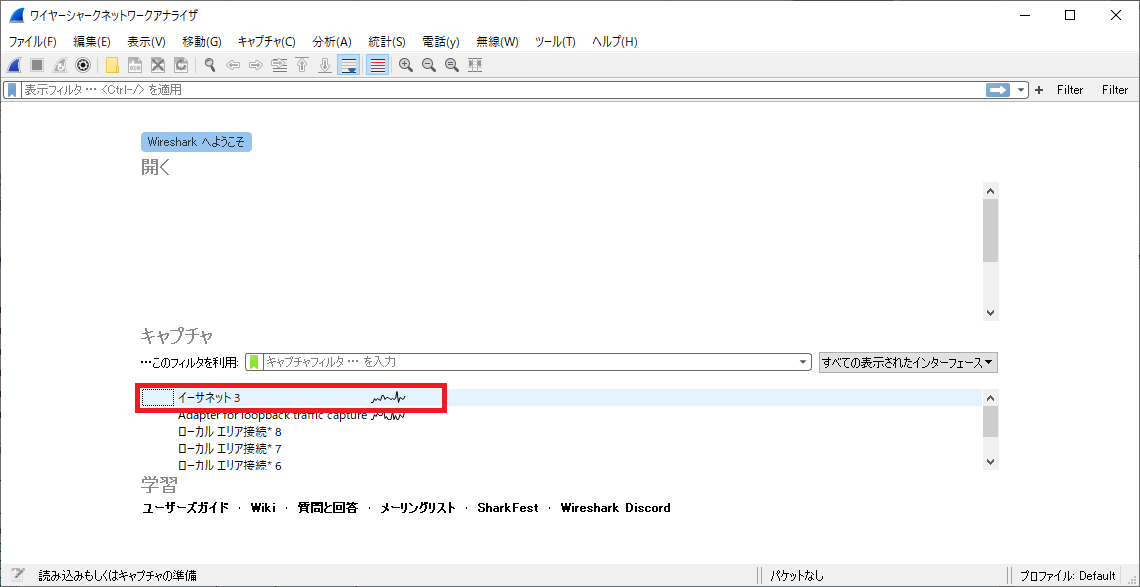
Task: Open the 編集(E) menu
Action: point(92,41)
